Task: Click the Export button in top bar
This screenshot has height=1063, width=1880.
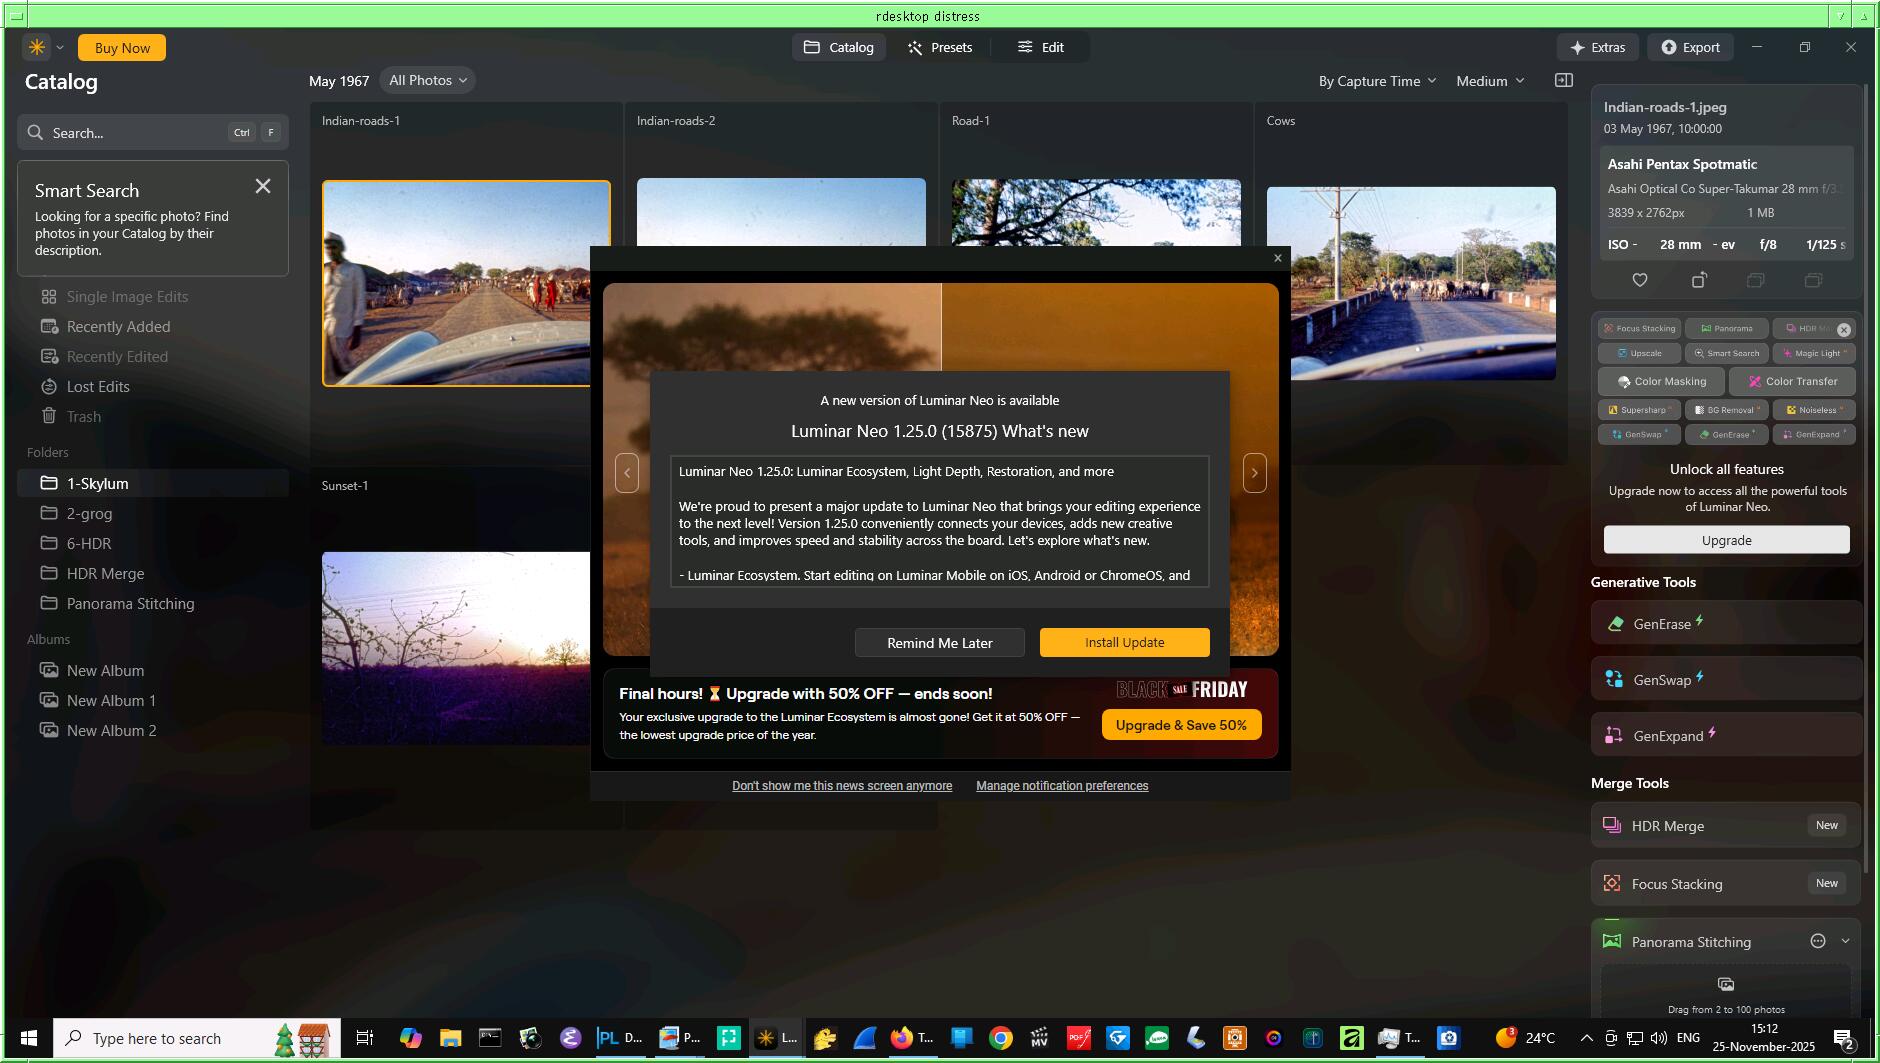Action: [x=1690, y=47]
